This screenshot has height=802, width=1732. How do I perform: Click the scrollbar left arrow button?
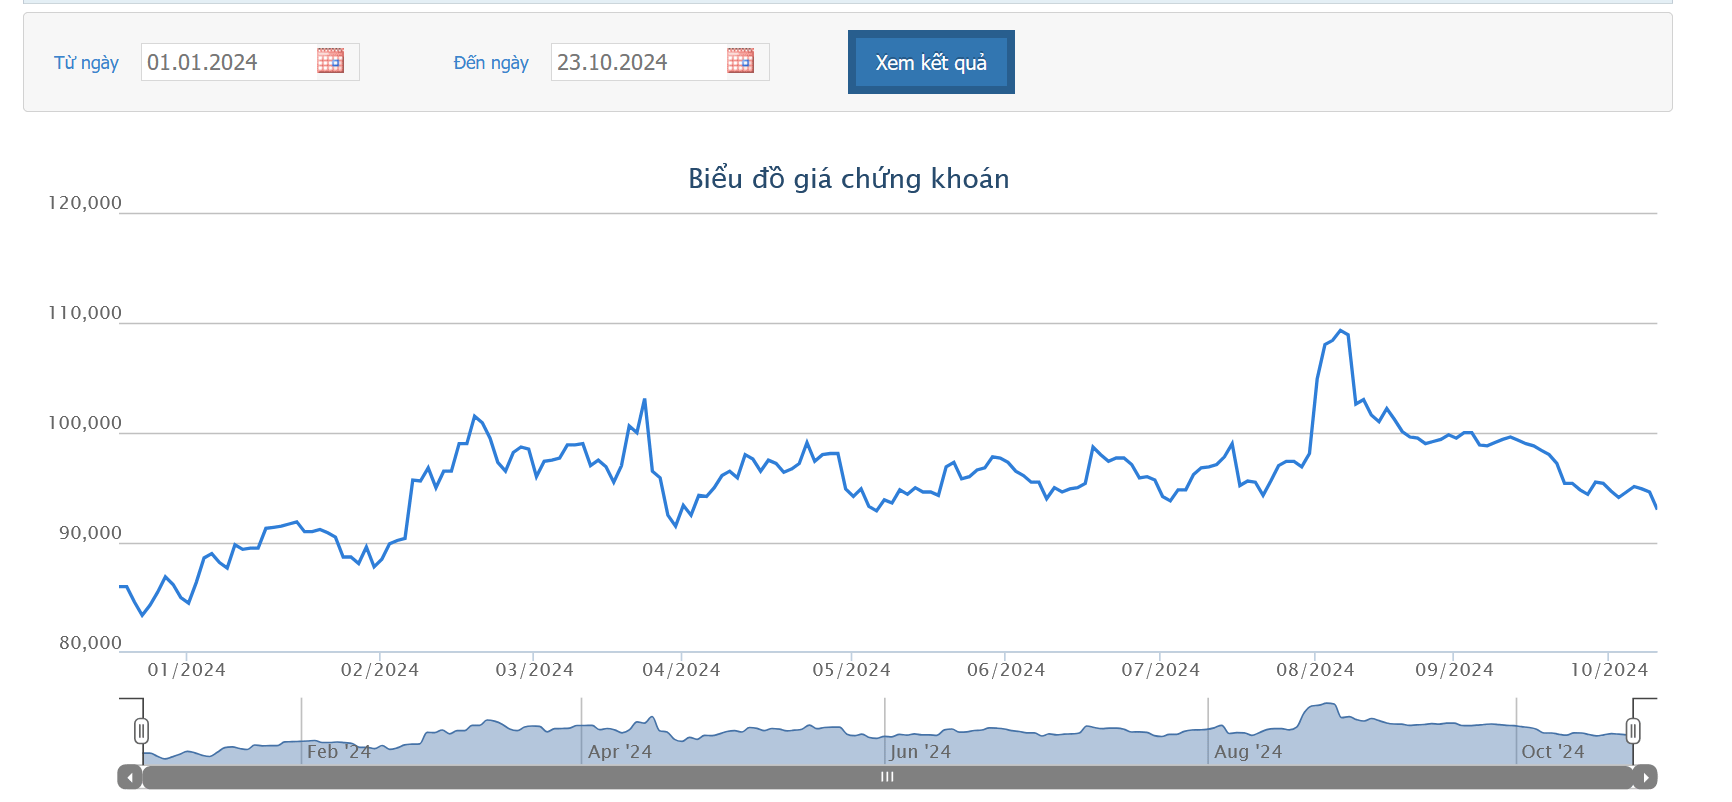130,777
